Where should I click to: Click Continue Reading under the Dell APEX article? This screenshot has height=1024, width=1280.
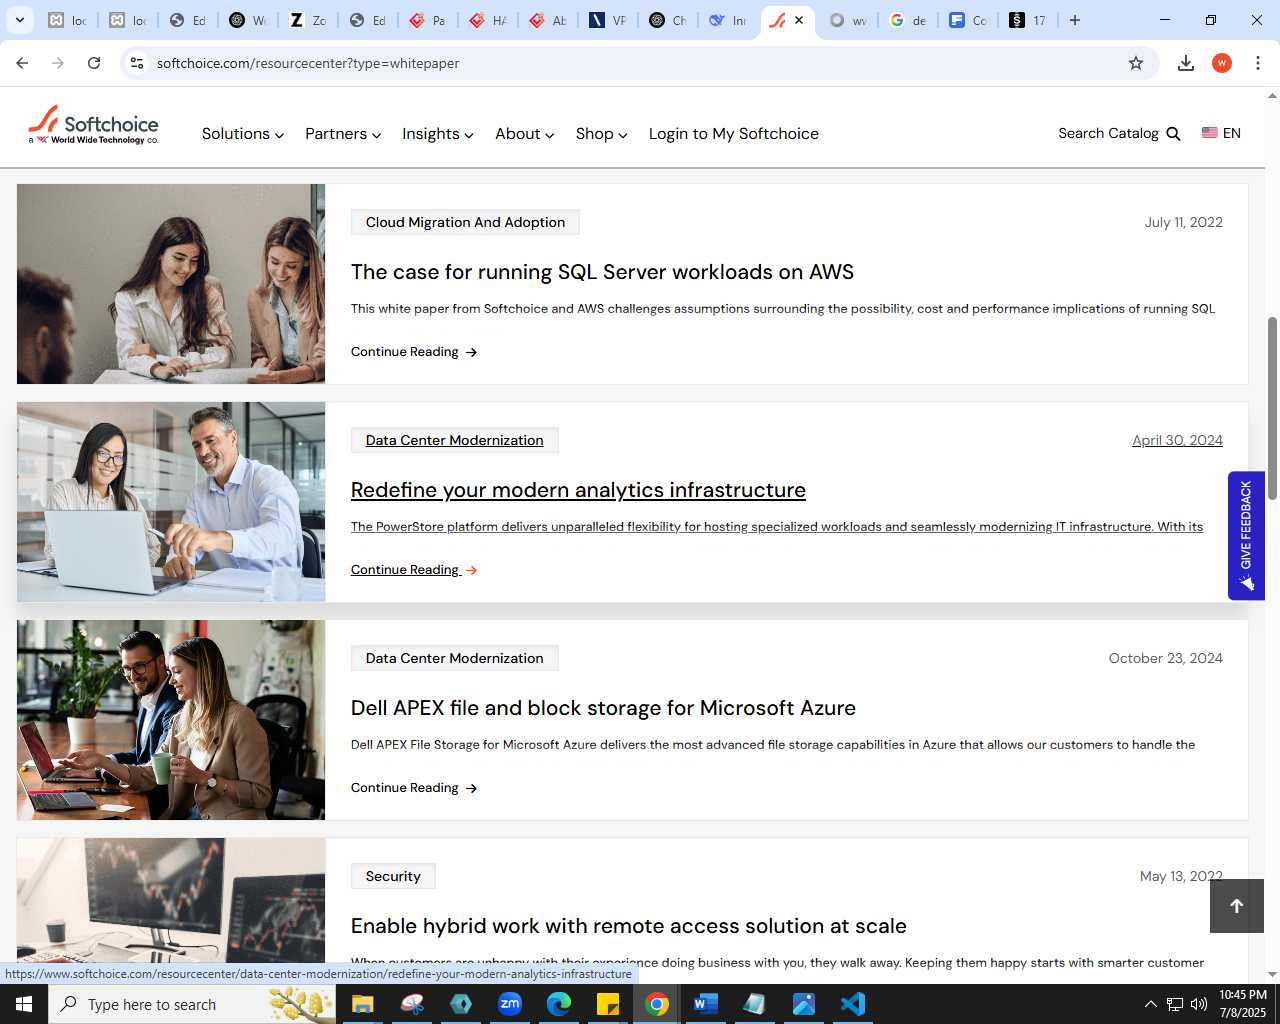pos(414,788)
